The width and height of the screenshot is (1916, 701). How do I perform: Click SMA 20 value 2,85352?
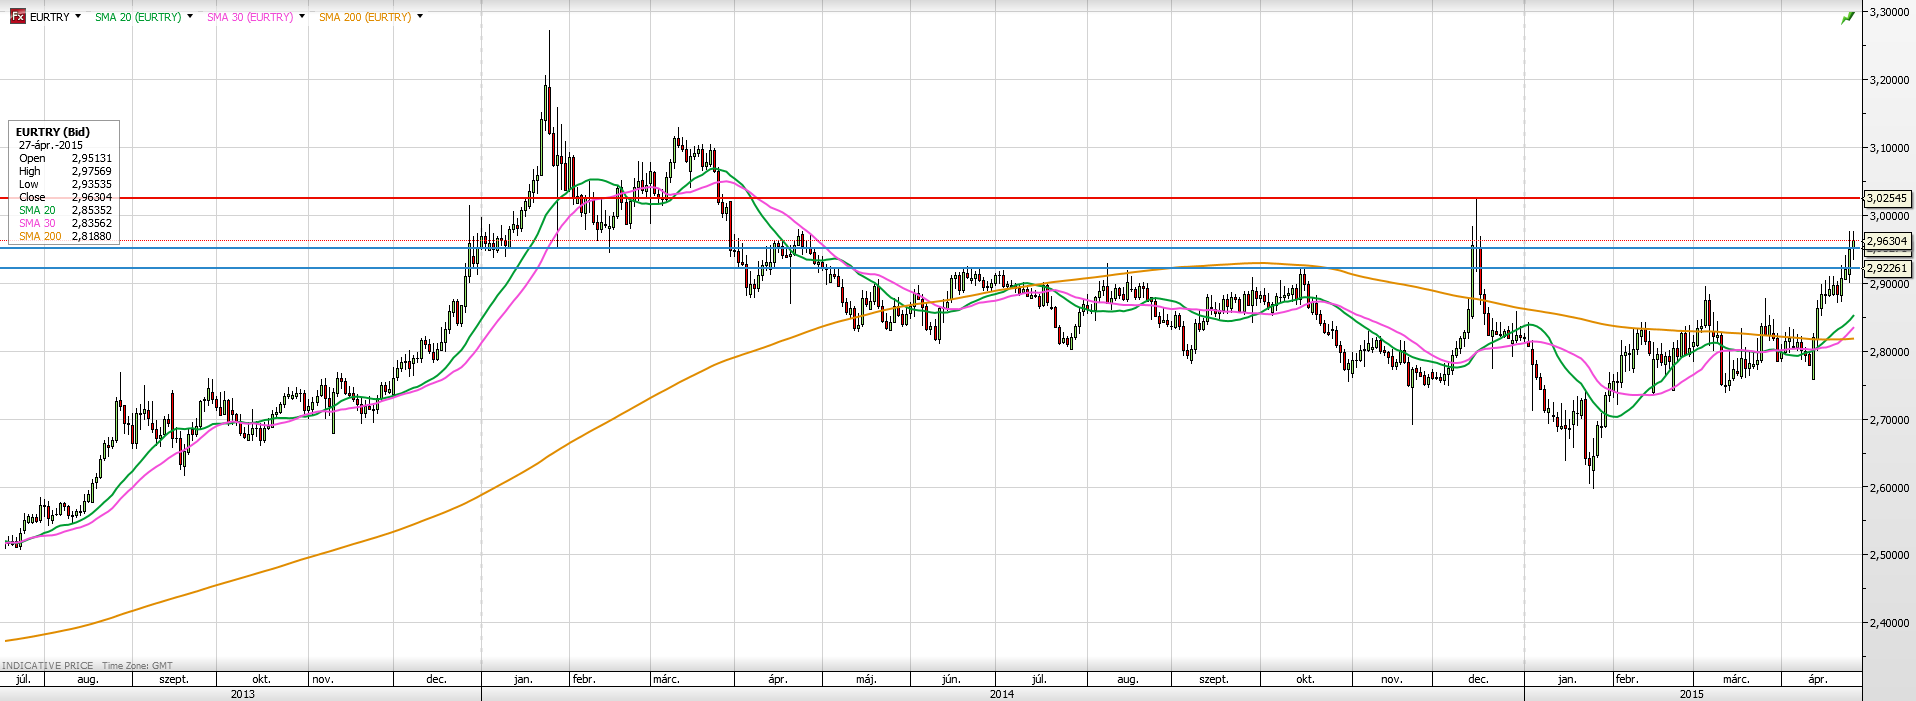click(x=92, y=210)
